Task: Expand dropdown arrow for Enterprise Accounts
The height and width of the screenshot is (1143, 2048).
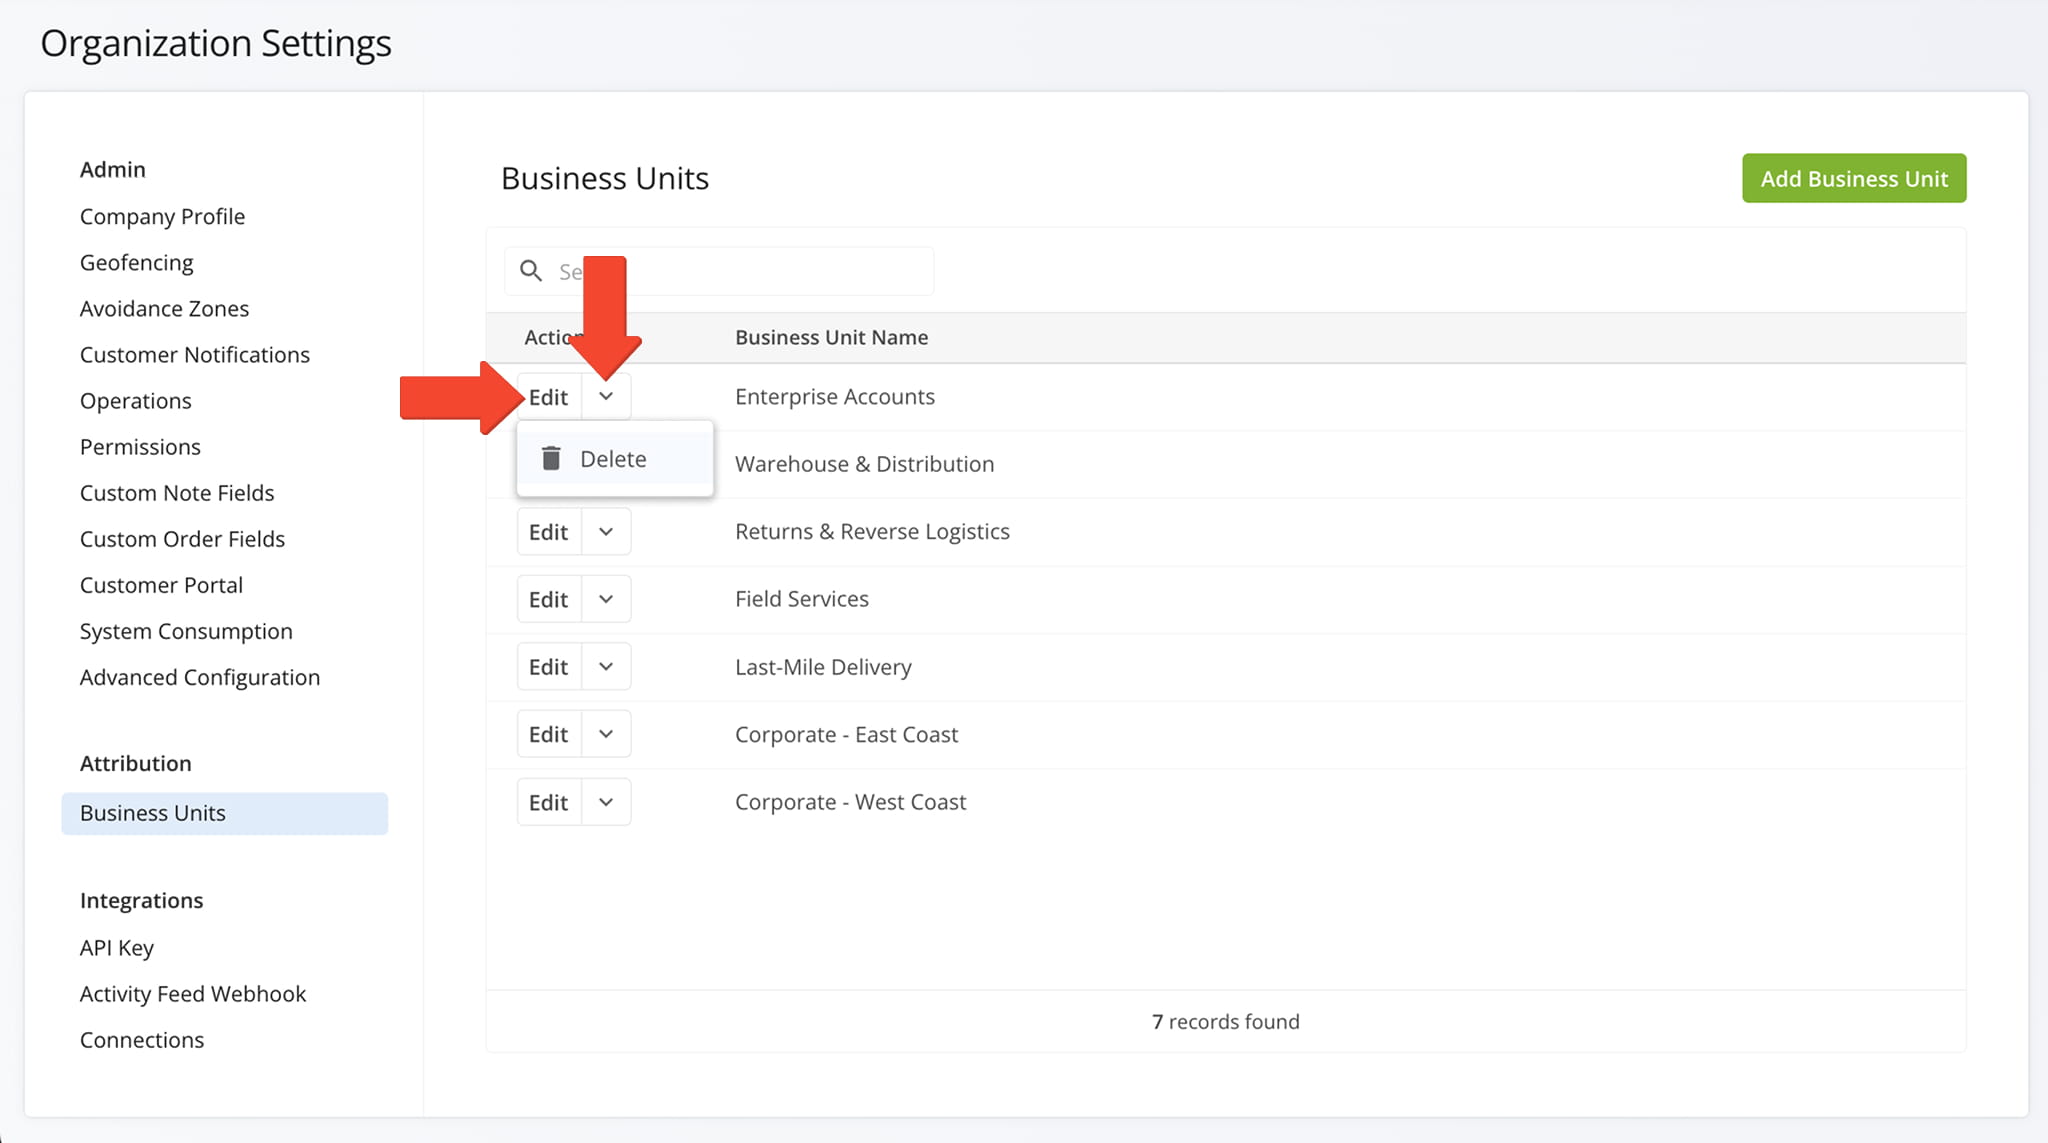Action: click(606, 397)
